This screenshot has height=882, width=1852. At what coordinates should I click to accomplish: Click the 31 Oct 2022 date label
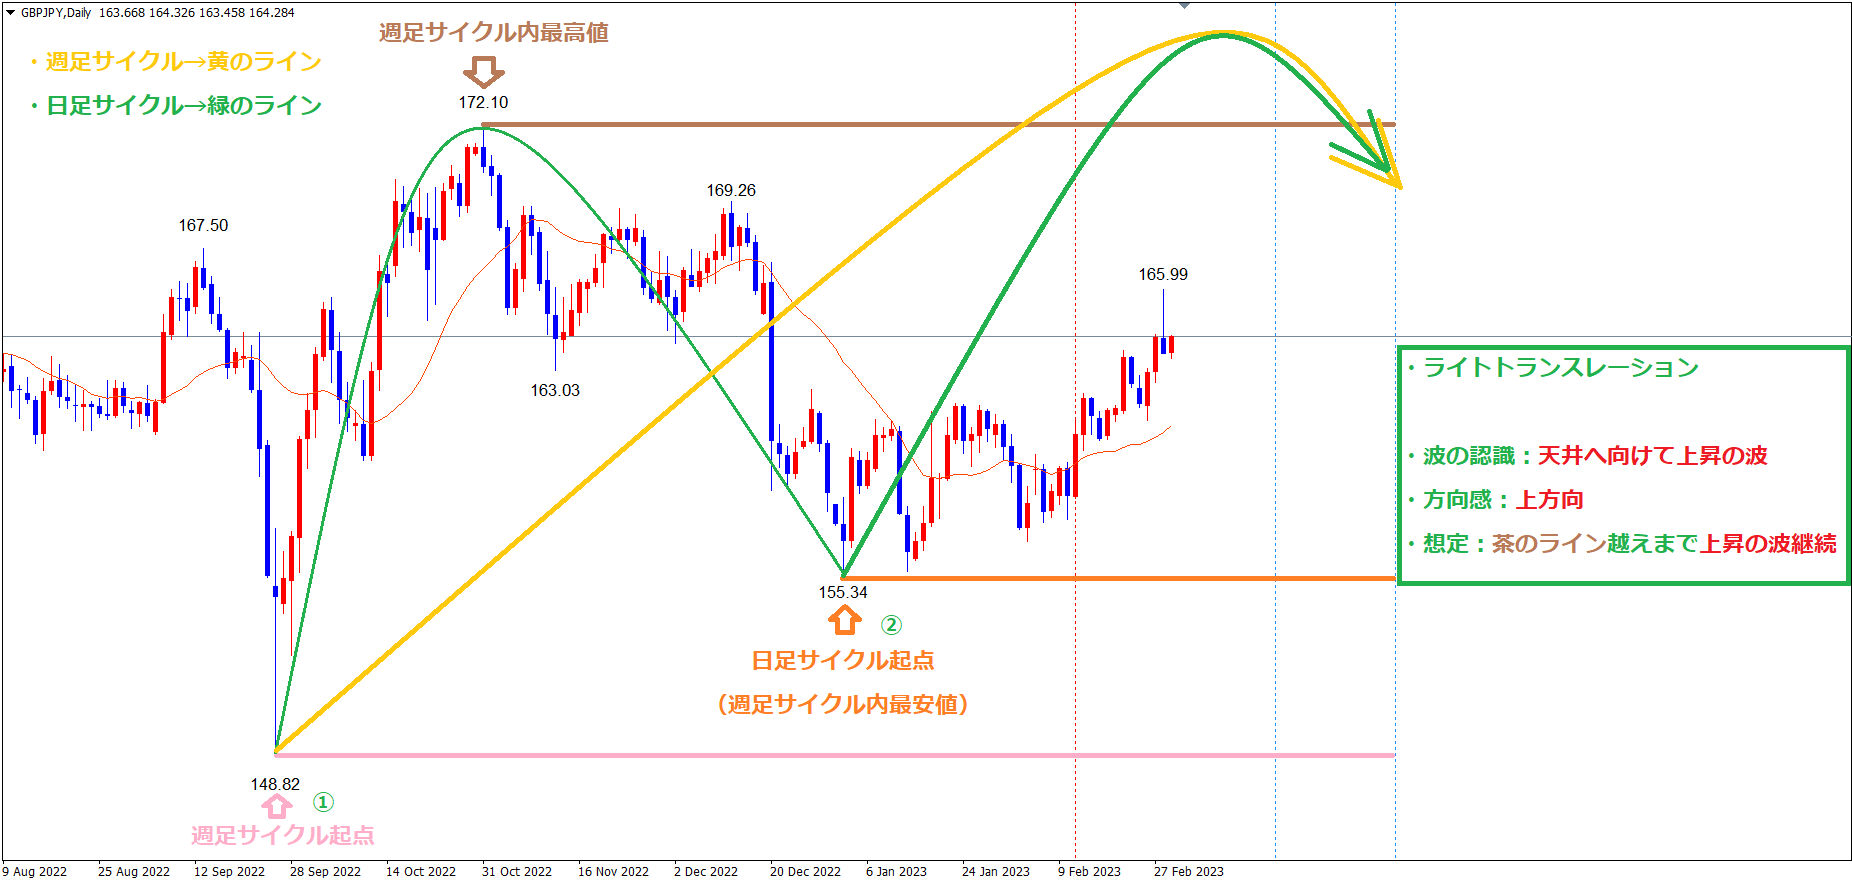point(516,871)
